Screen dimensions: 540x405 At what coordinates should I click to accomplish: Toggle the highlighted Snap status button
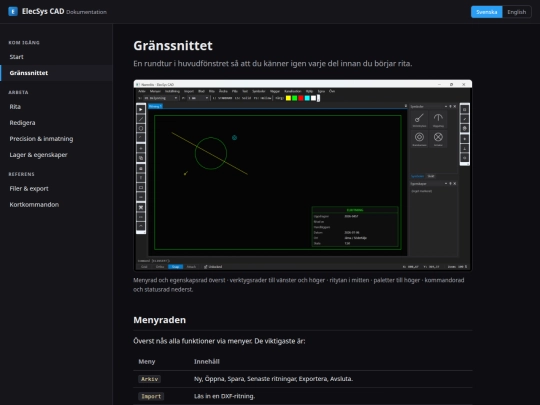(x=175, y=267)
